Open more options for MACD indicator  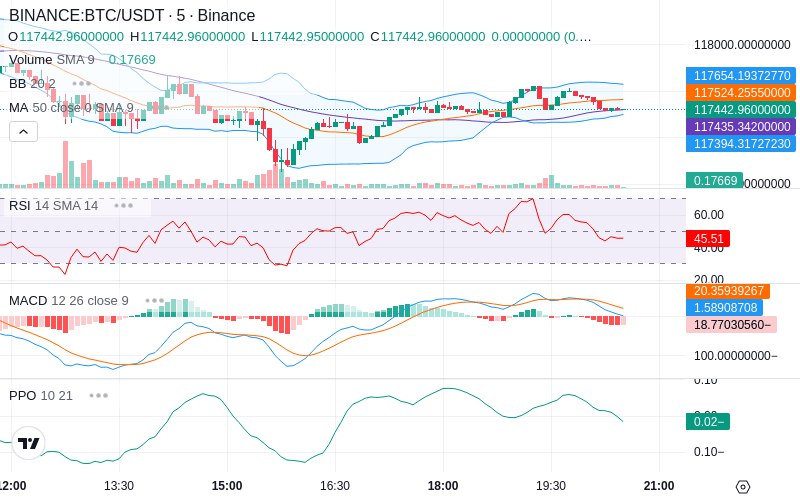pos(155,301)
